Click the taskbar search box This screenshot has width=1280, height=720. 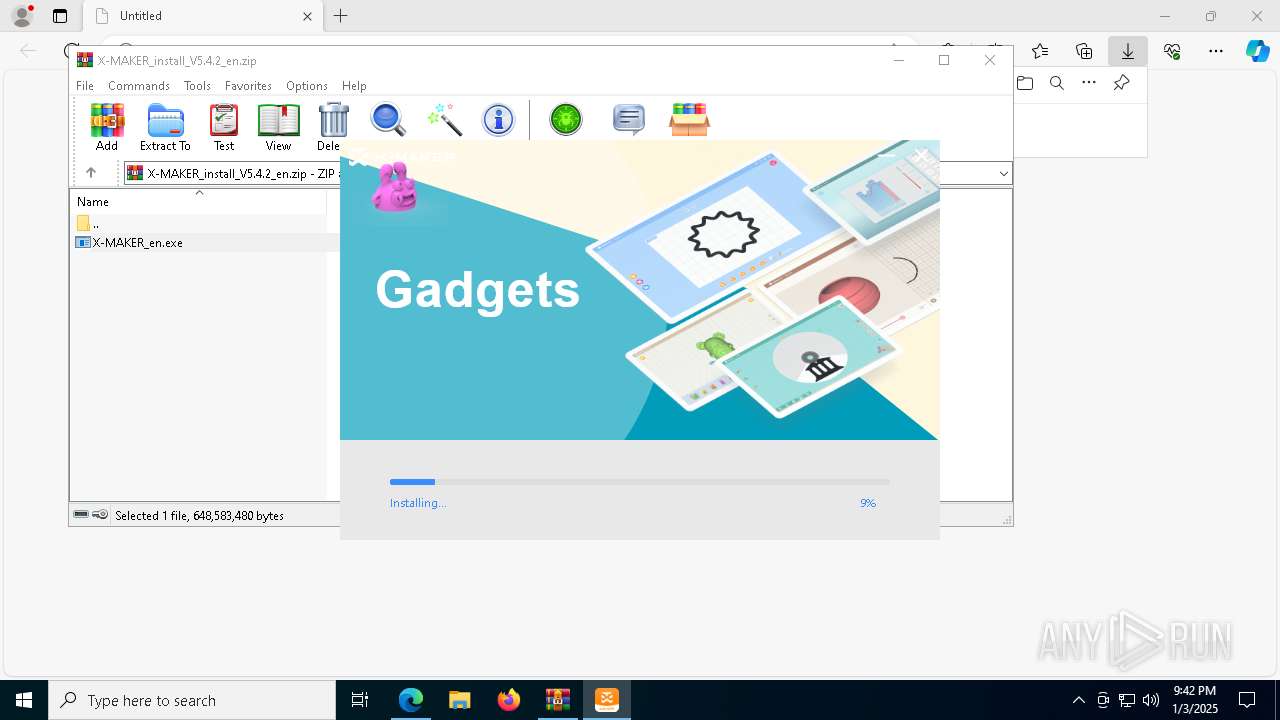pyautogui.click(x=192, y=700)
